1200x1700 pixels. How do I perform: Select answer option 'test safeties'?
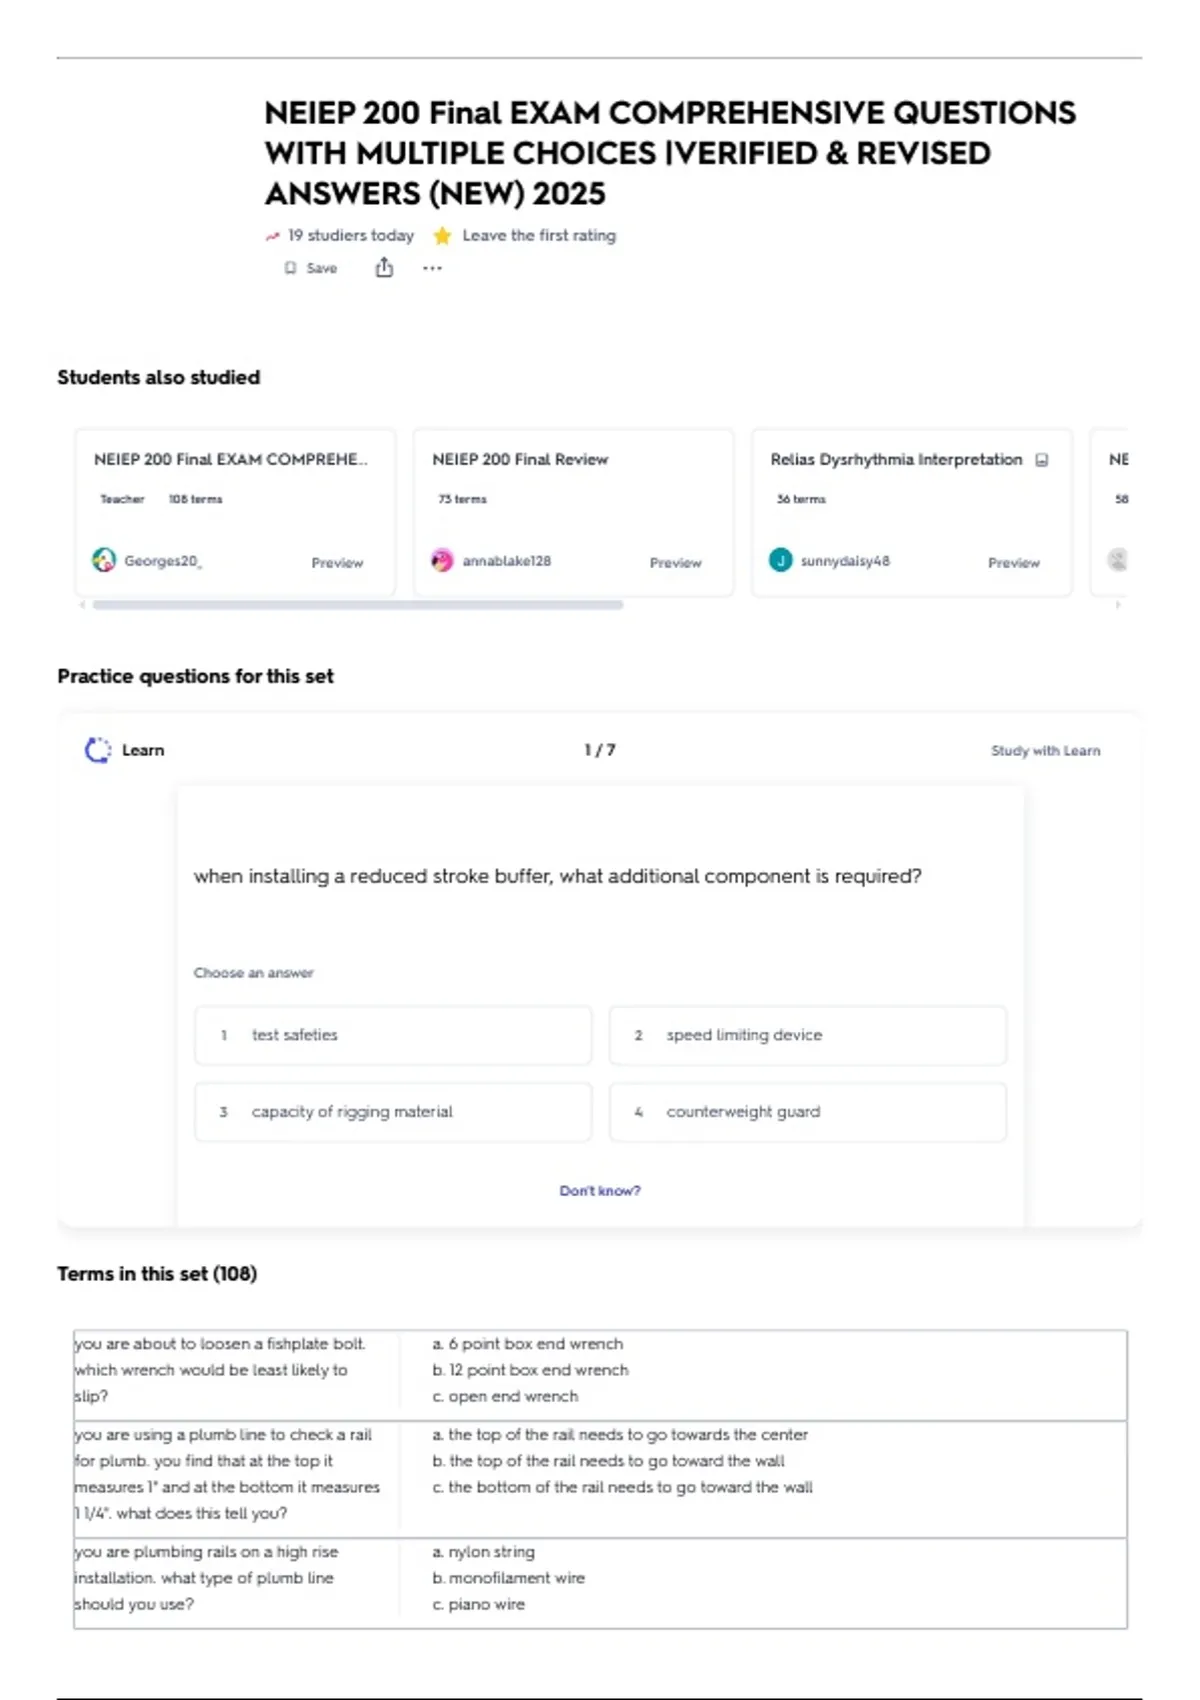pyautogui.click(x=393, y=1035)
